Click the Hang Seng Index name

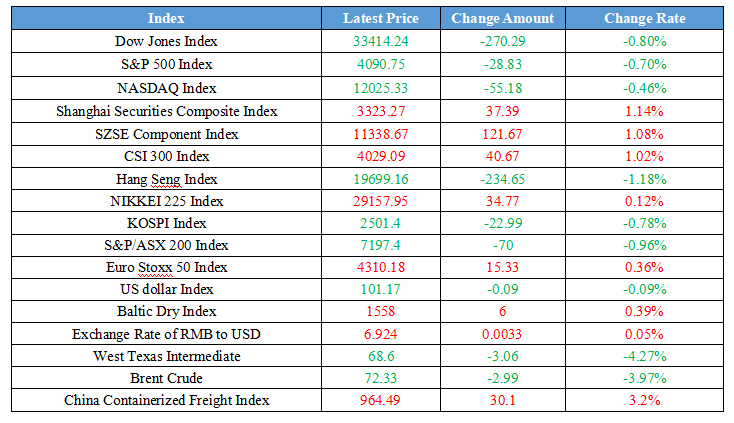coord(166,179)
